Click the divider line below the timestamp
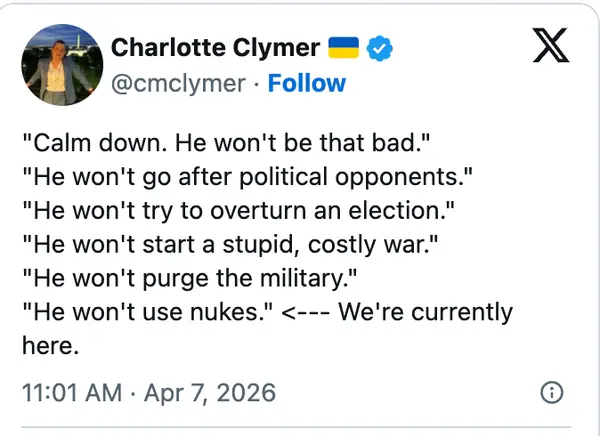The image size is (600, 436). (300, 427)
